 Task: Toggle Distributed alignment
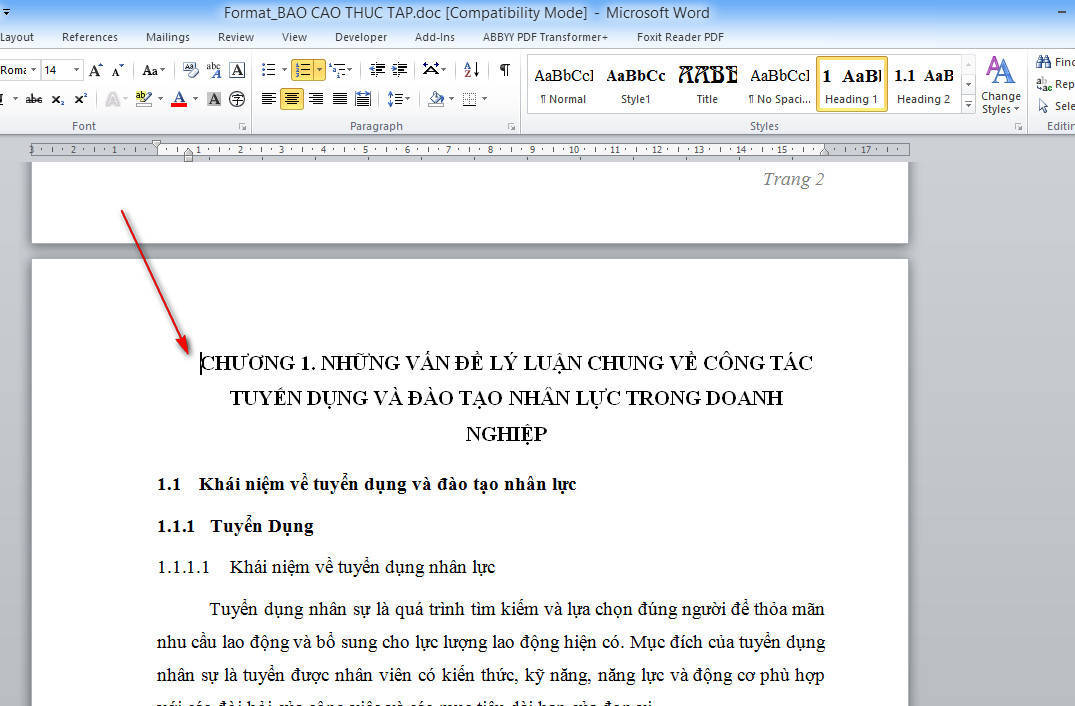click(x=363, y=99)
